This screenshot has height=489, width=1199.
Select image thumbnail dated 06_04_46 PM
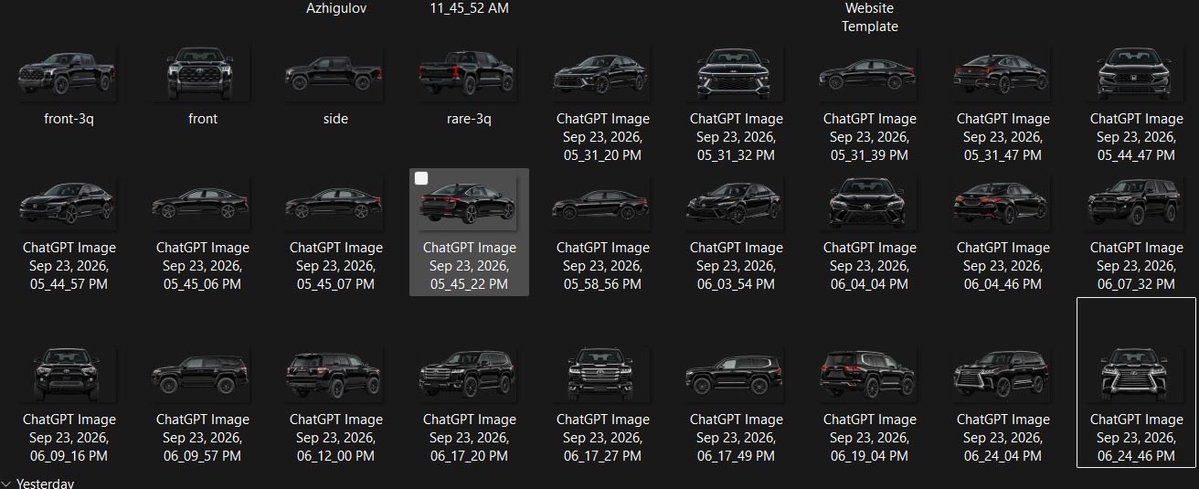(1002, 203)
